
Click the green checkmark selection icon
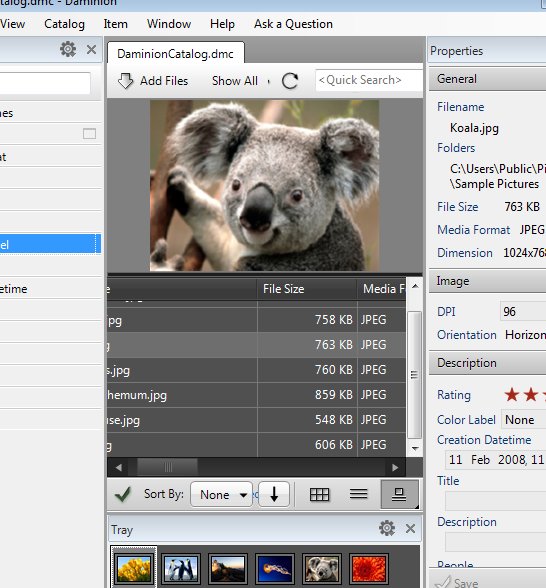point(123,494)
